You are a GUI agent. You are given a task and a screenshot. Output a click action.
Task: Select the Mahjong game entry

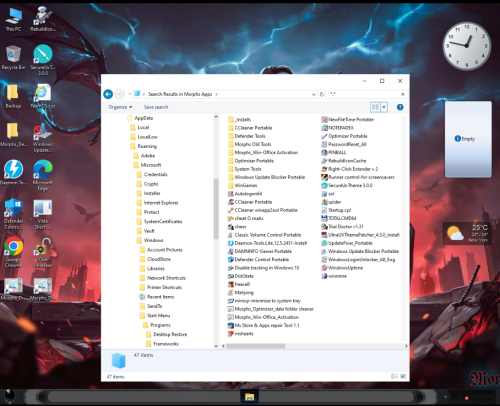[241, 293]
